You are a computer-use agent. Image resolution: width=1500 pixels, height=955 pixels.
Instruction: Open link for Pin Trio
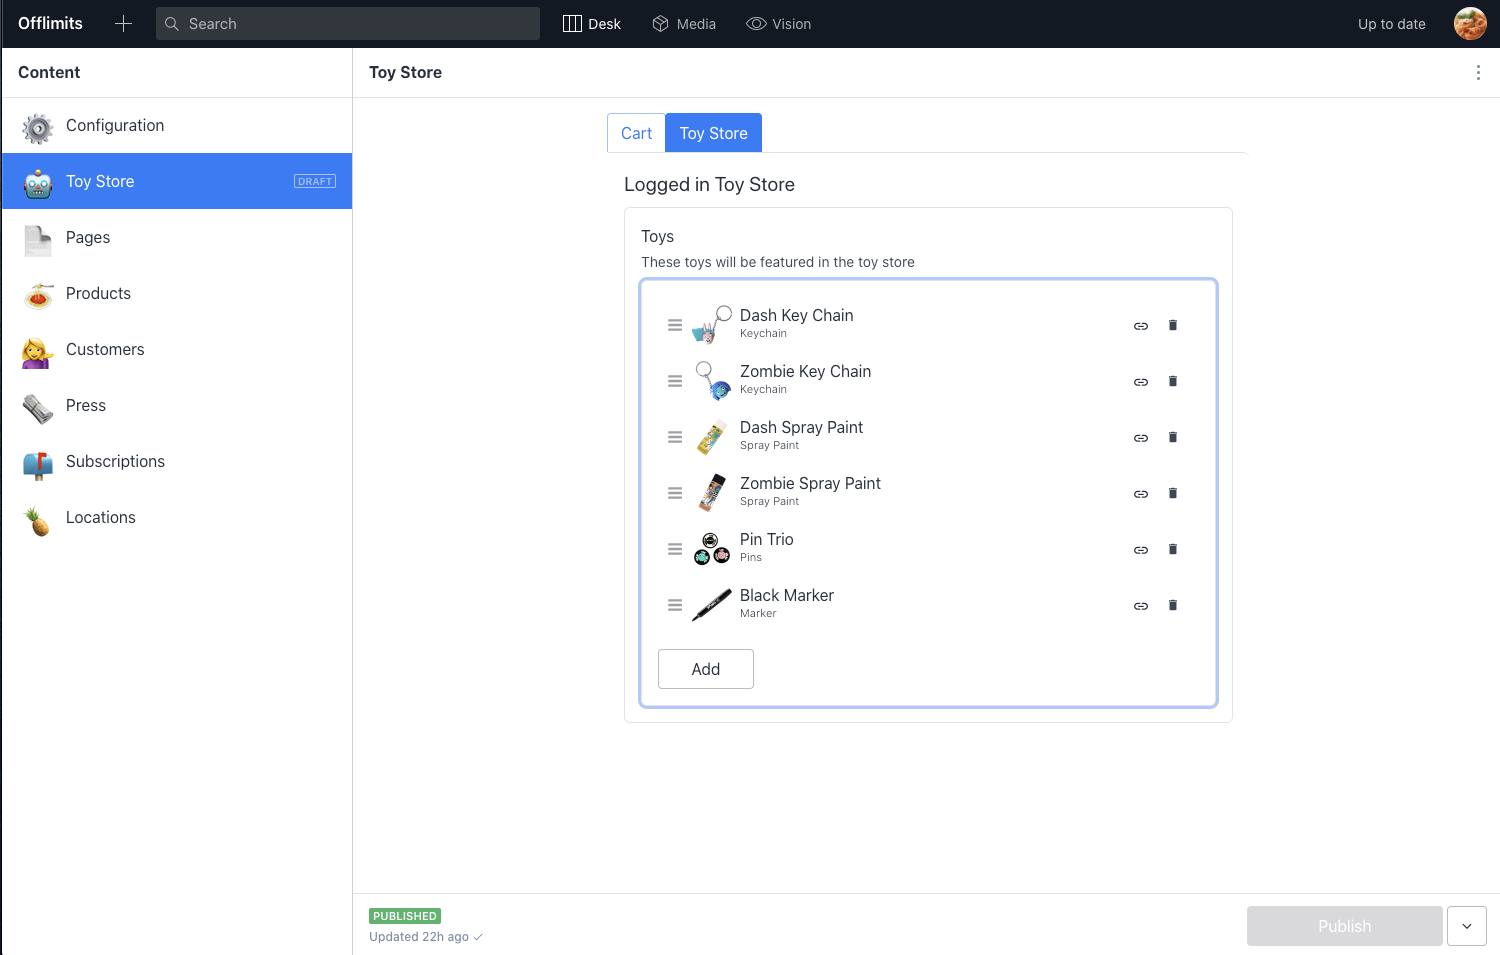click(x=1141, y=550)
